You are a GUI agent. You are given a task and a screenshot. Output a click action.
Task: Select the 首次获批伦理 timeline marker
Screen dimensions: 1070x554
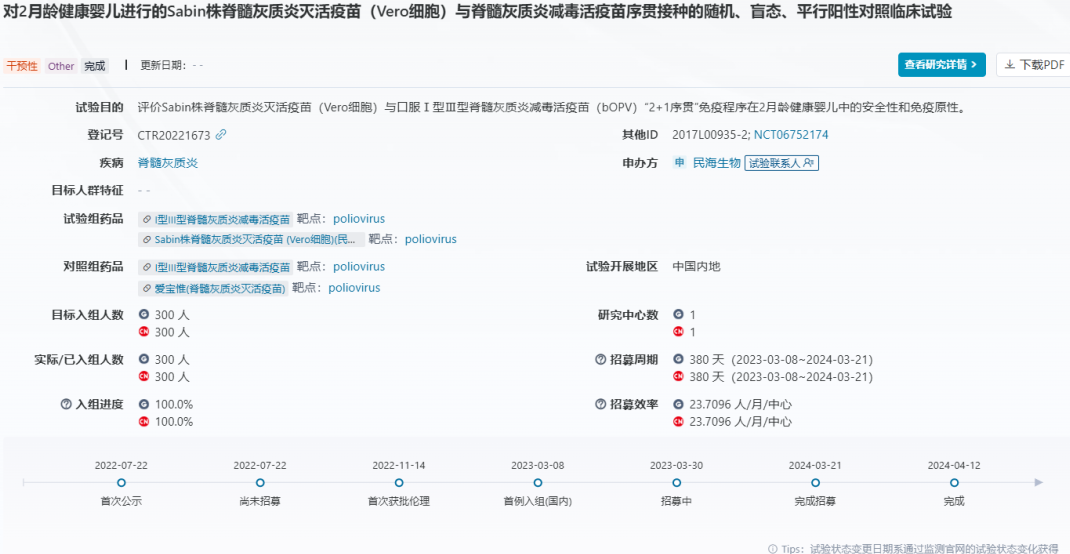(x=399, y=482)
